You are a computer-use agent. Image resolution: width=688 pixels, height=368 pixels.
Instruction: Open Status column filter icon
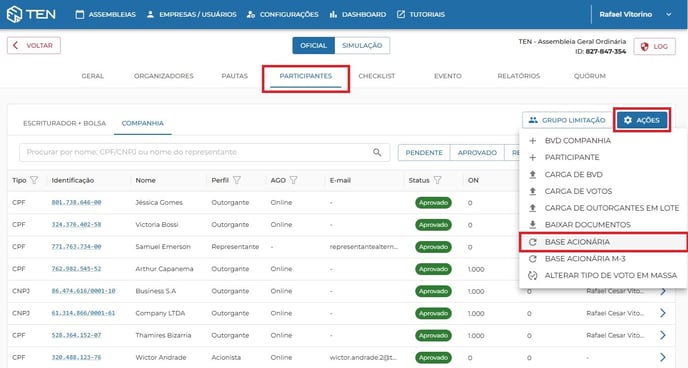click(x=437, y=180)
